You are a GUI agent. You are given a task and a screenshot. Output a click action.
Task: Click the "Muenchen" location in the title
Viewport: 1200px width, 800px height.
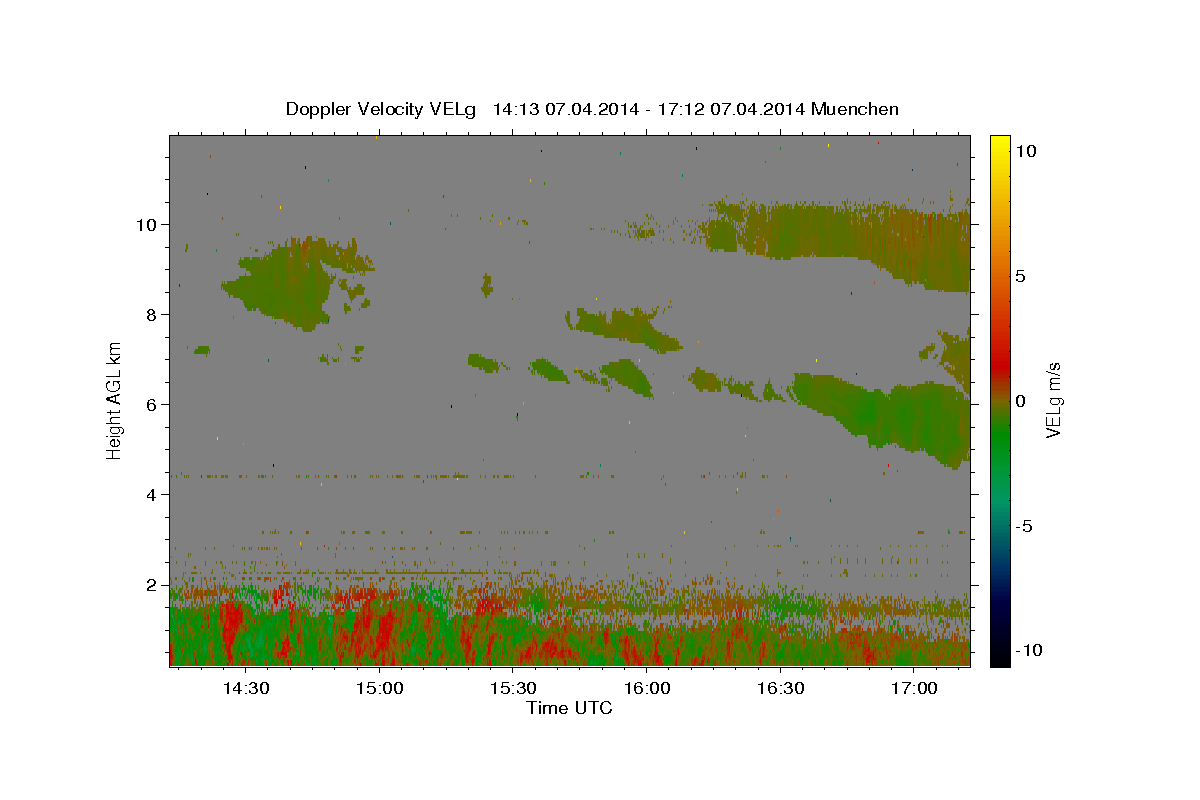point(855,109)
